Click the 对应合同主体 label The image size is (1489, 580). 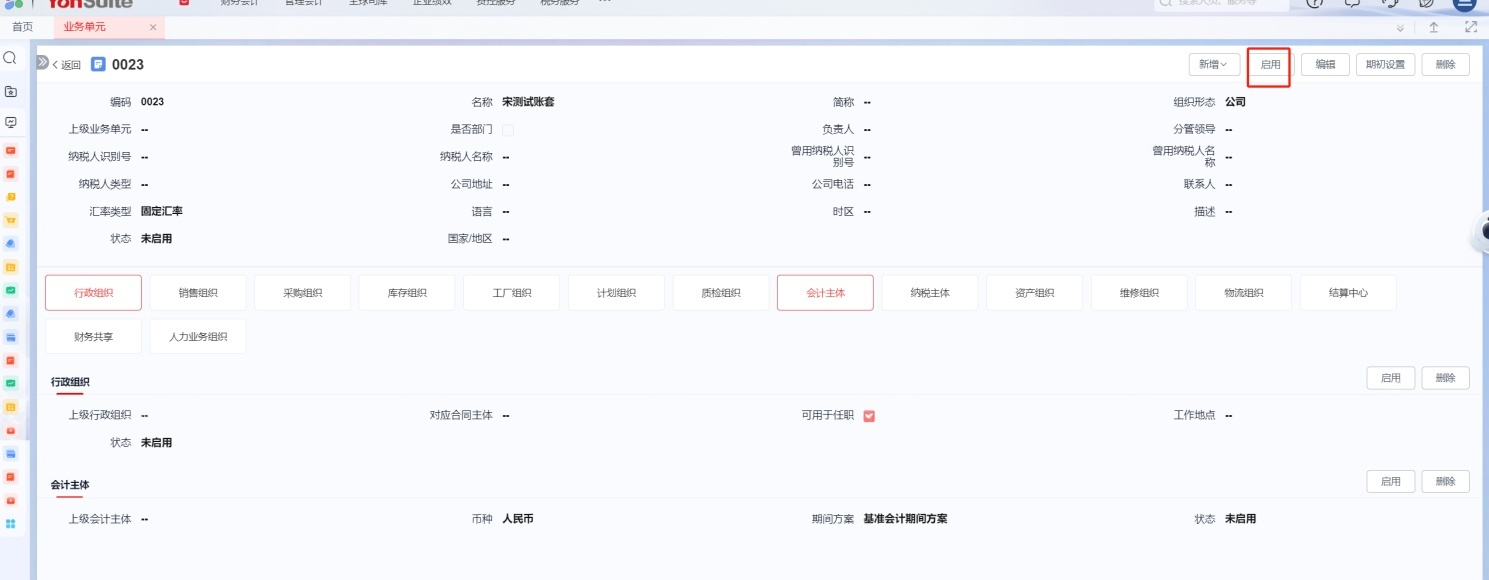tap(461, 415)
